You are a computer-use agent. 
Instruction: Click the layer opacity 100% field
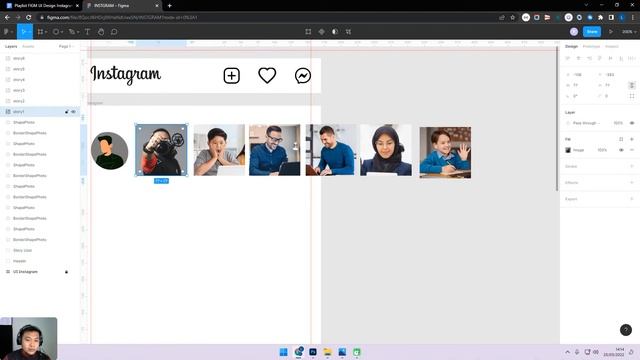point(618,123)
